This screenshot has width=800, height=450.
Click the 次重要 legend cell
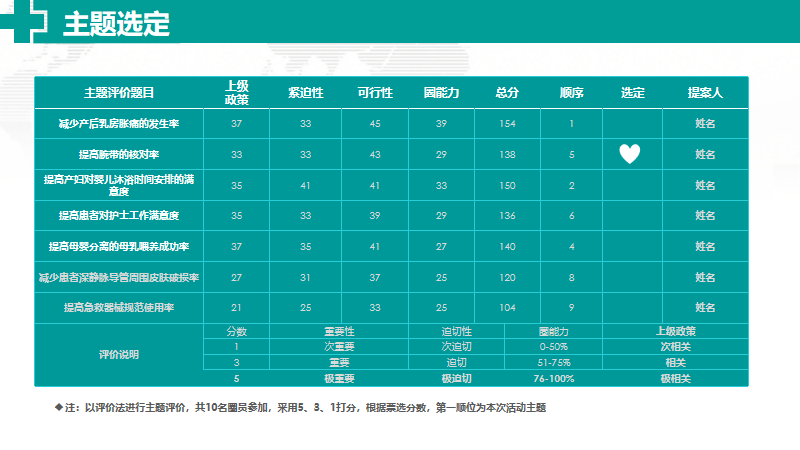(x=339, y=347)
